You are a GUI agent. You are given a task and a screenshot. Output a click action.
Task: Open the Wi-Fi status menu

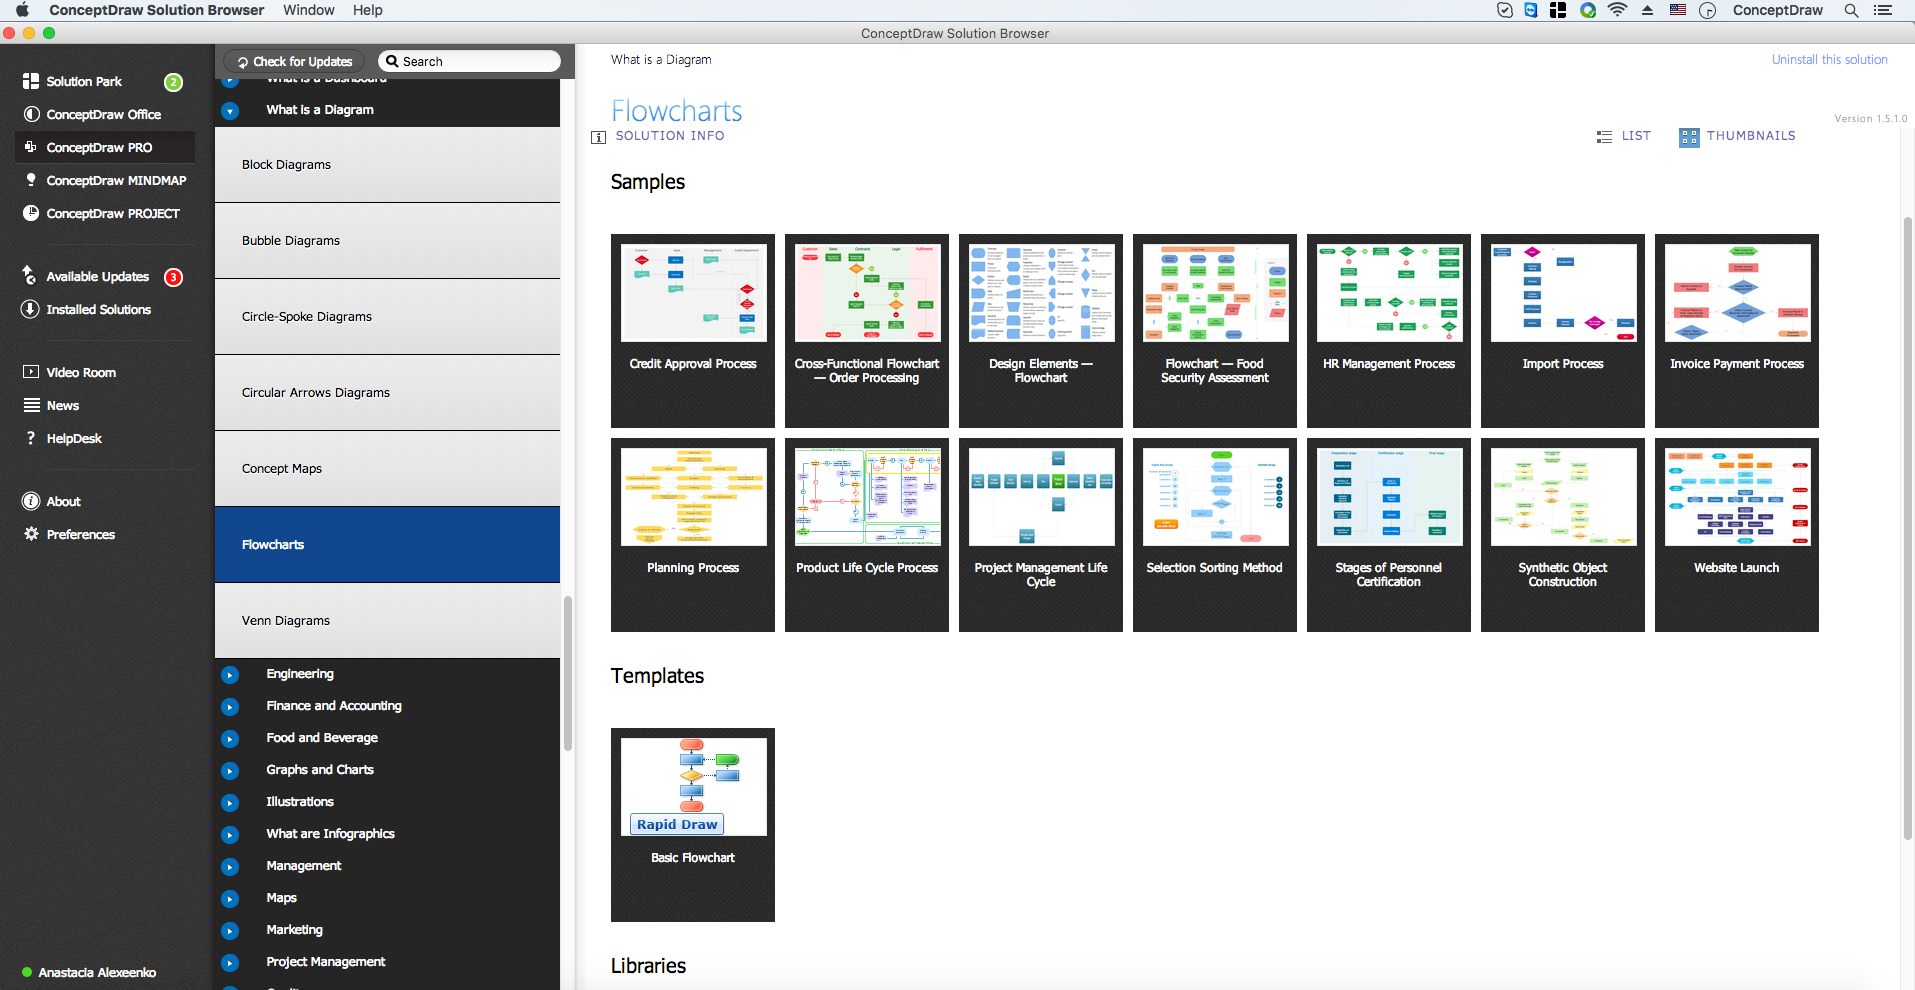click(x=1617, y=10)
